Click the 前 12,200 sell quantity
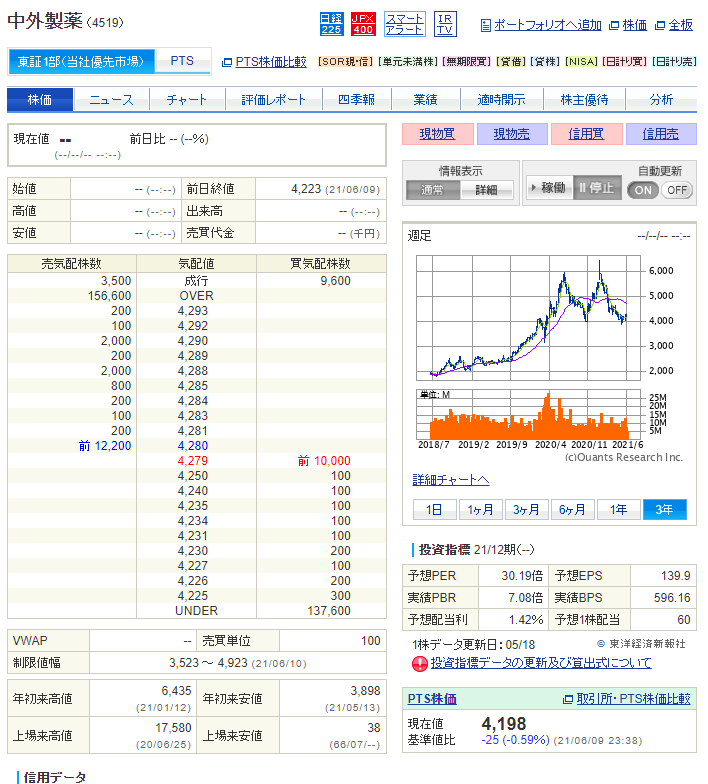708x784 pixels. 105,446
